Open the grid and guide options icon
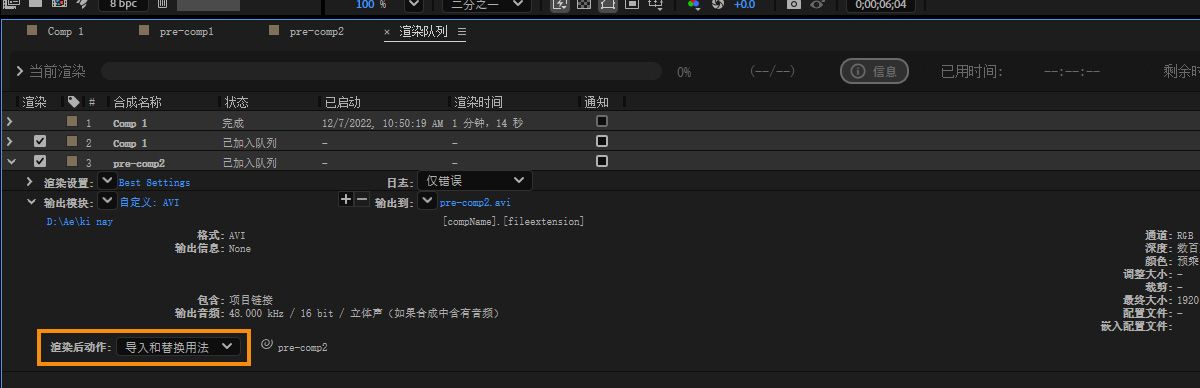 (x=655, y=5)
